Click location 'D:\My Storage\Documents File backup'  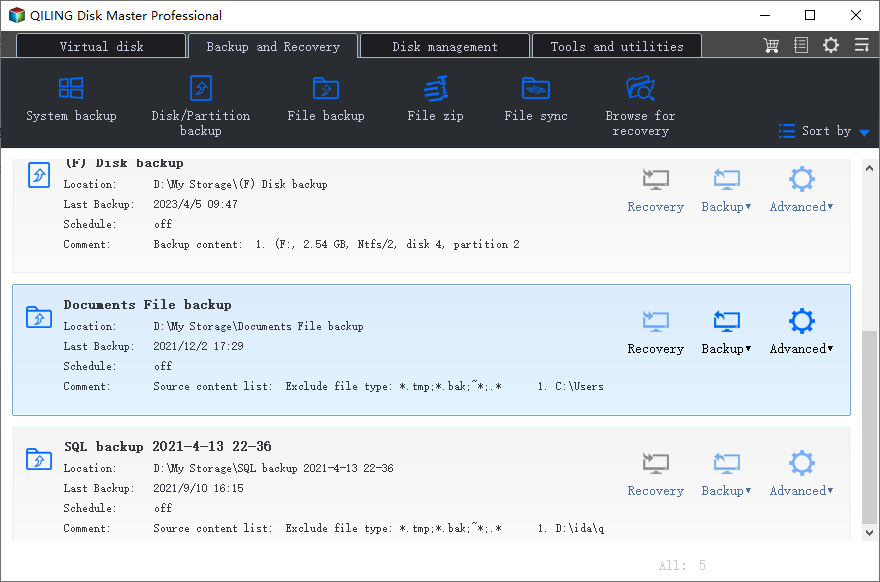click(258, 326)
